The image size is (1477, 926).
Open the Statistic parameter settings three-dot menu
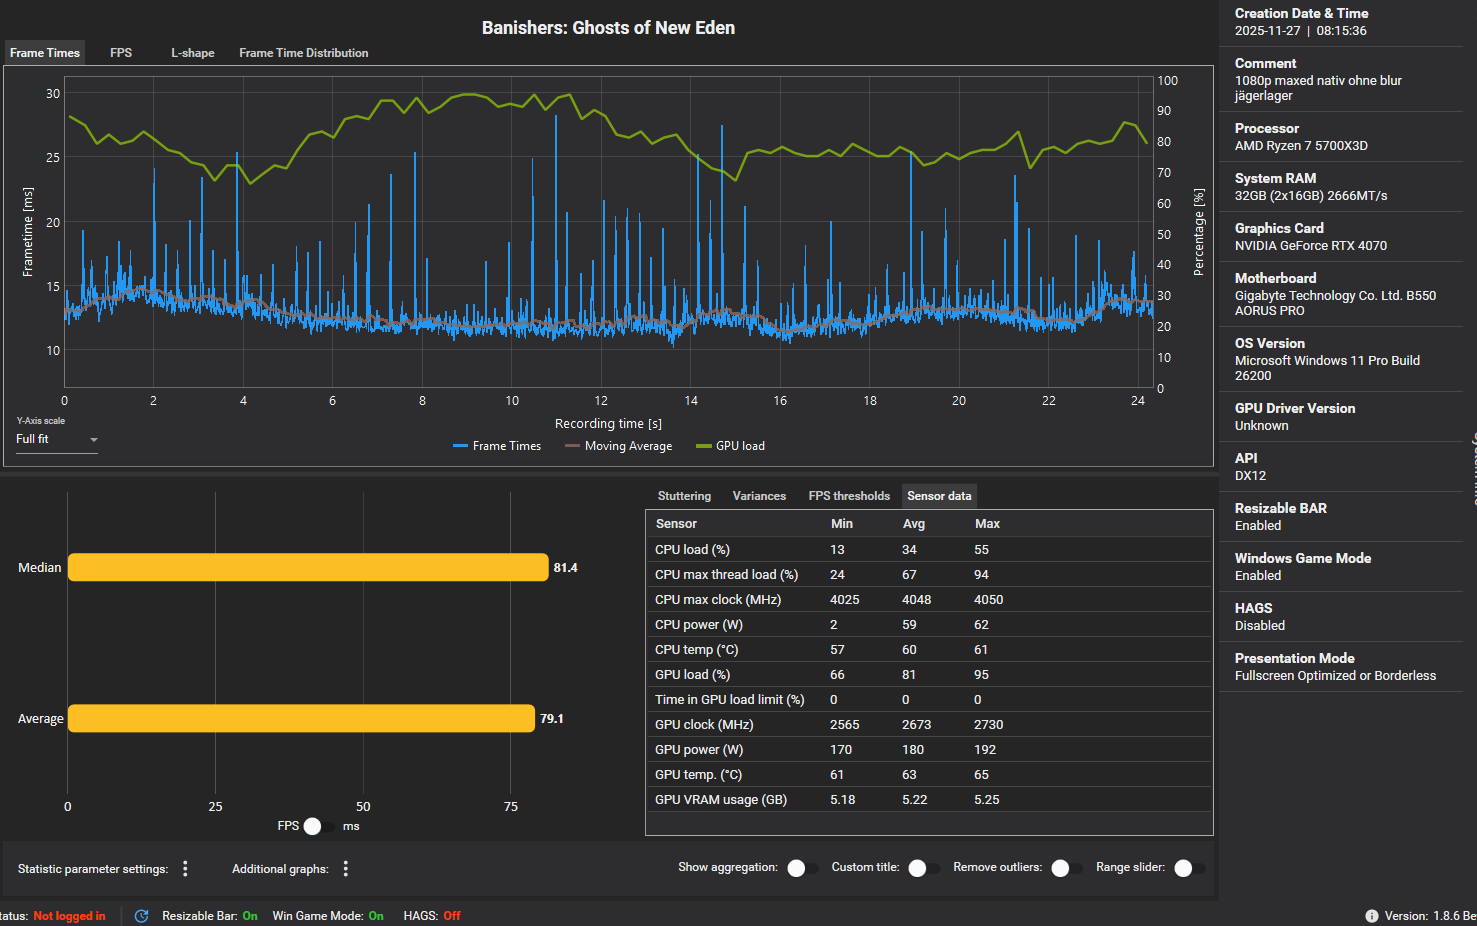coord(185,869)
